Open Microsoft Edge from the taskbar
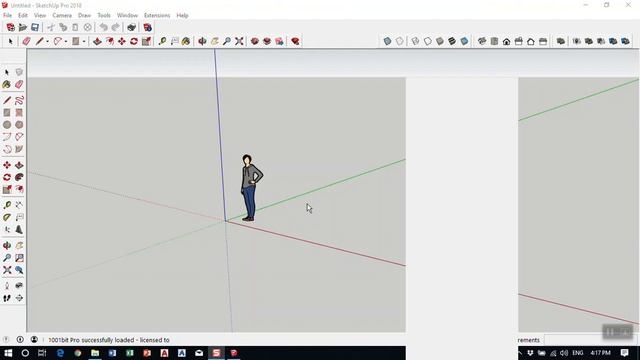640x360 pixels. point(60,353)
